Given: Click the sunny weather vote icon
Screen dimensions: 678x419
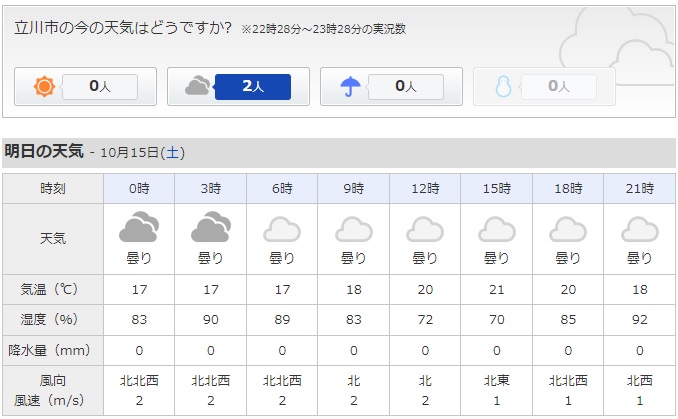Looking at the screenshot, I should pyautogui.click(x=44, y=86).
